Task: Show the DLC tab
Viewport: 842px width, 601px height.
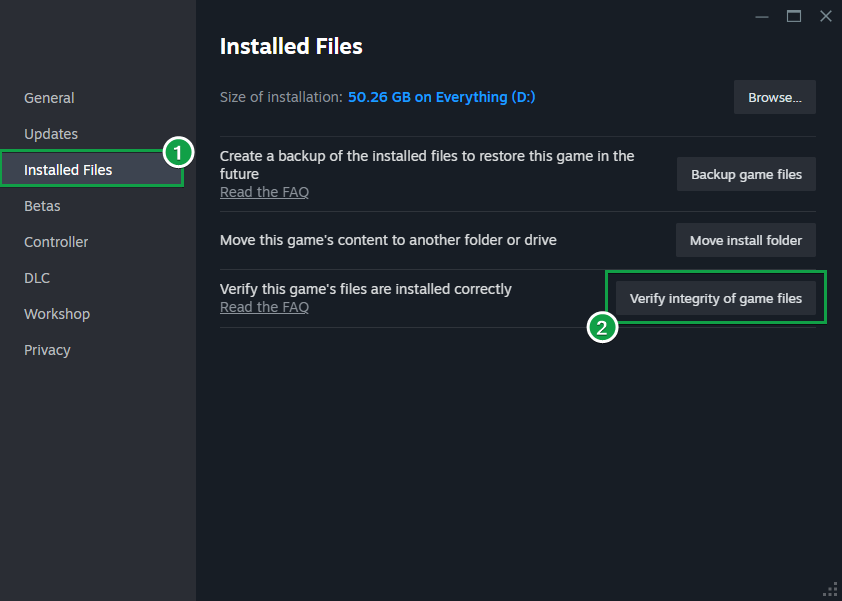Action: point(37,278)
